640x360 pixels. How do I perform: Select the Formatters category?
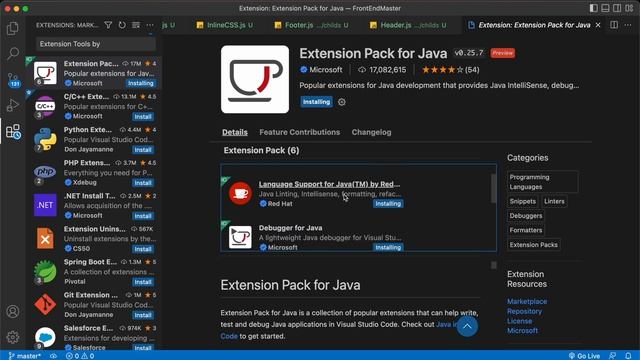[x=526, y=230]
